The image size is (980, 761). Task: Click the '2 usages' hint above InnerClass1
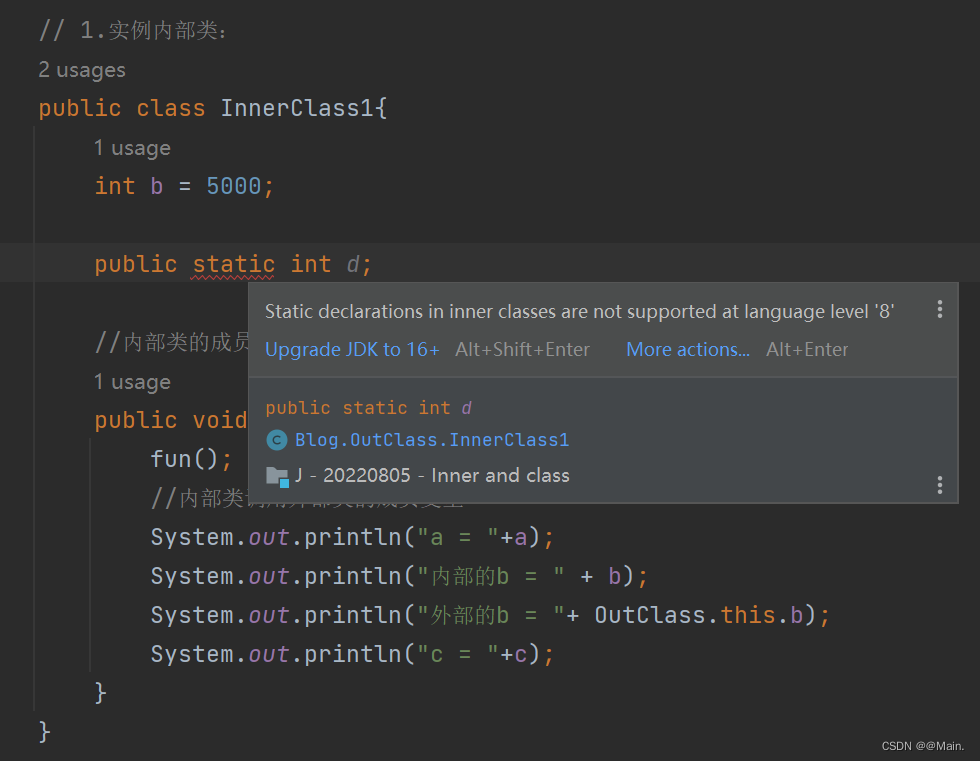coord(82,70)
